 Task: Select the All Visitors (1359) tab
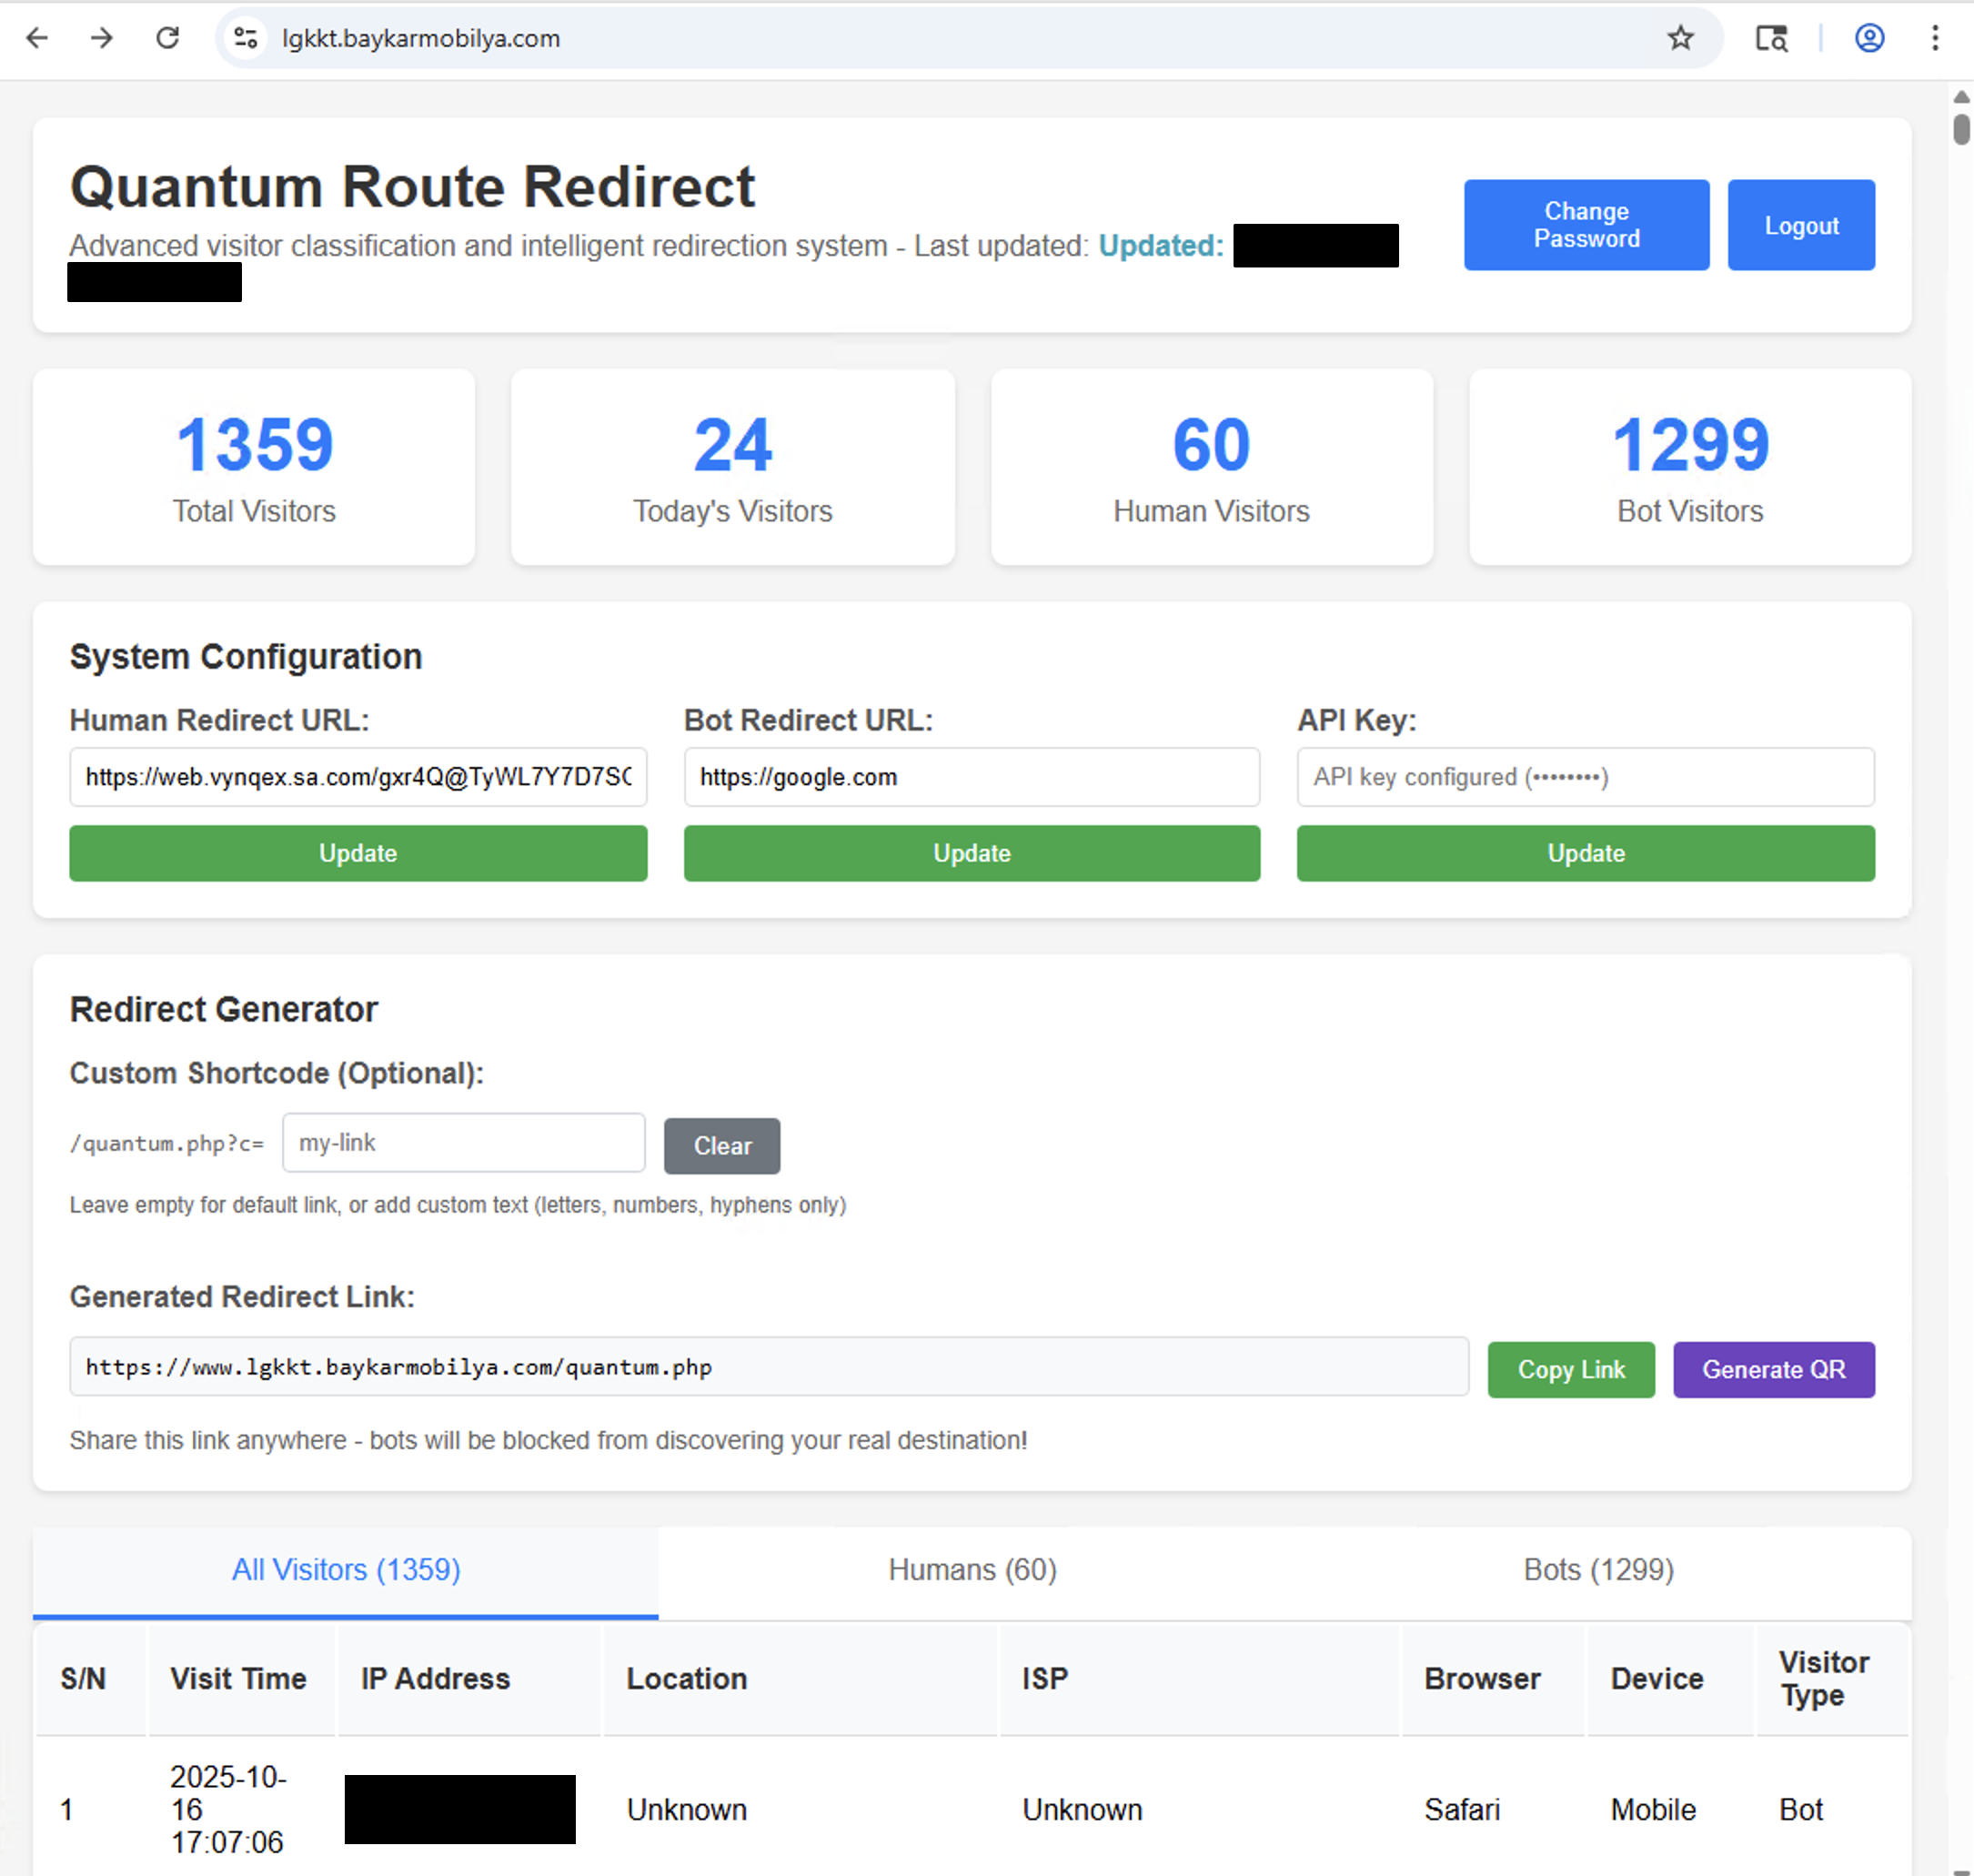point(345,1570)
